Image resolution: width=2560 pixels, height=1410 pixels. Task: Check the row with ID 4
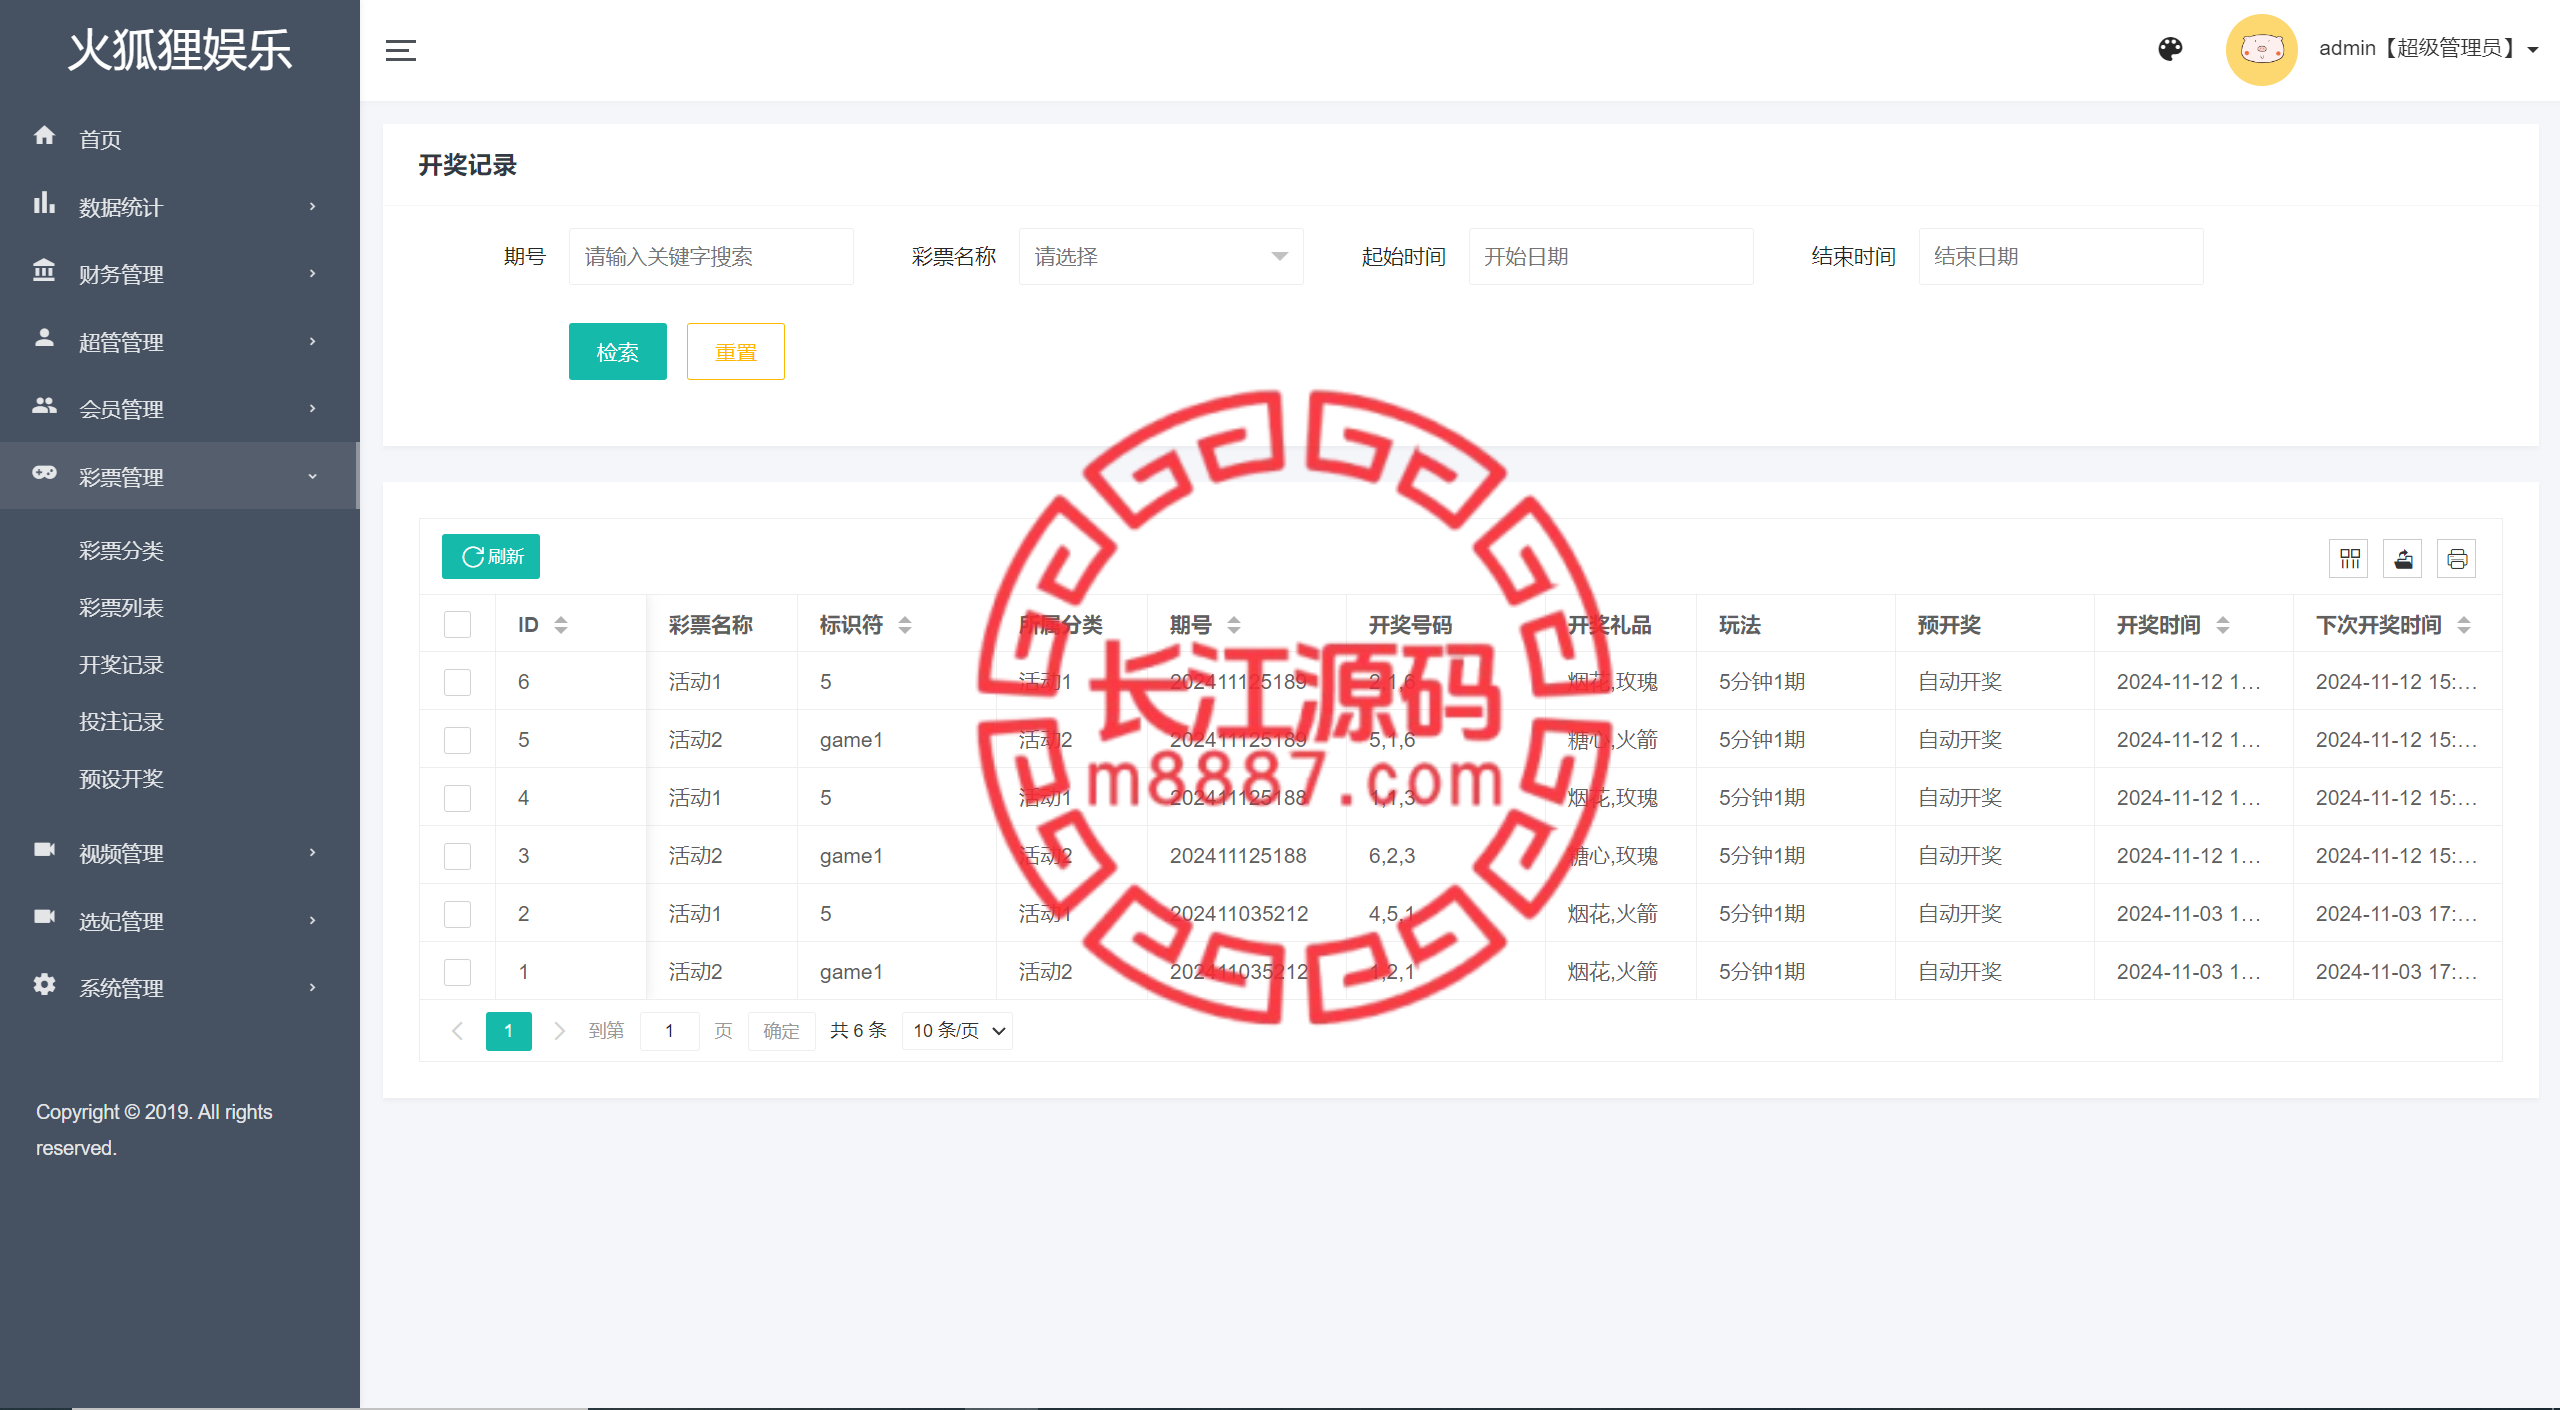457,799
